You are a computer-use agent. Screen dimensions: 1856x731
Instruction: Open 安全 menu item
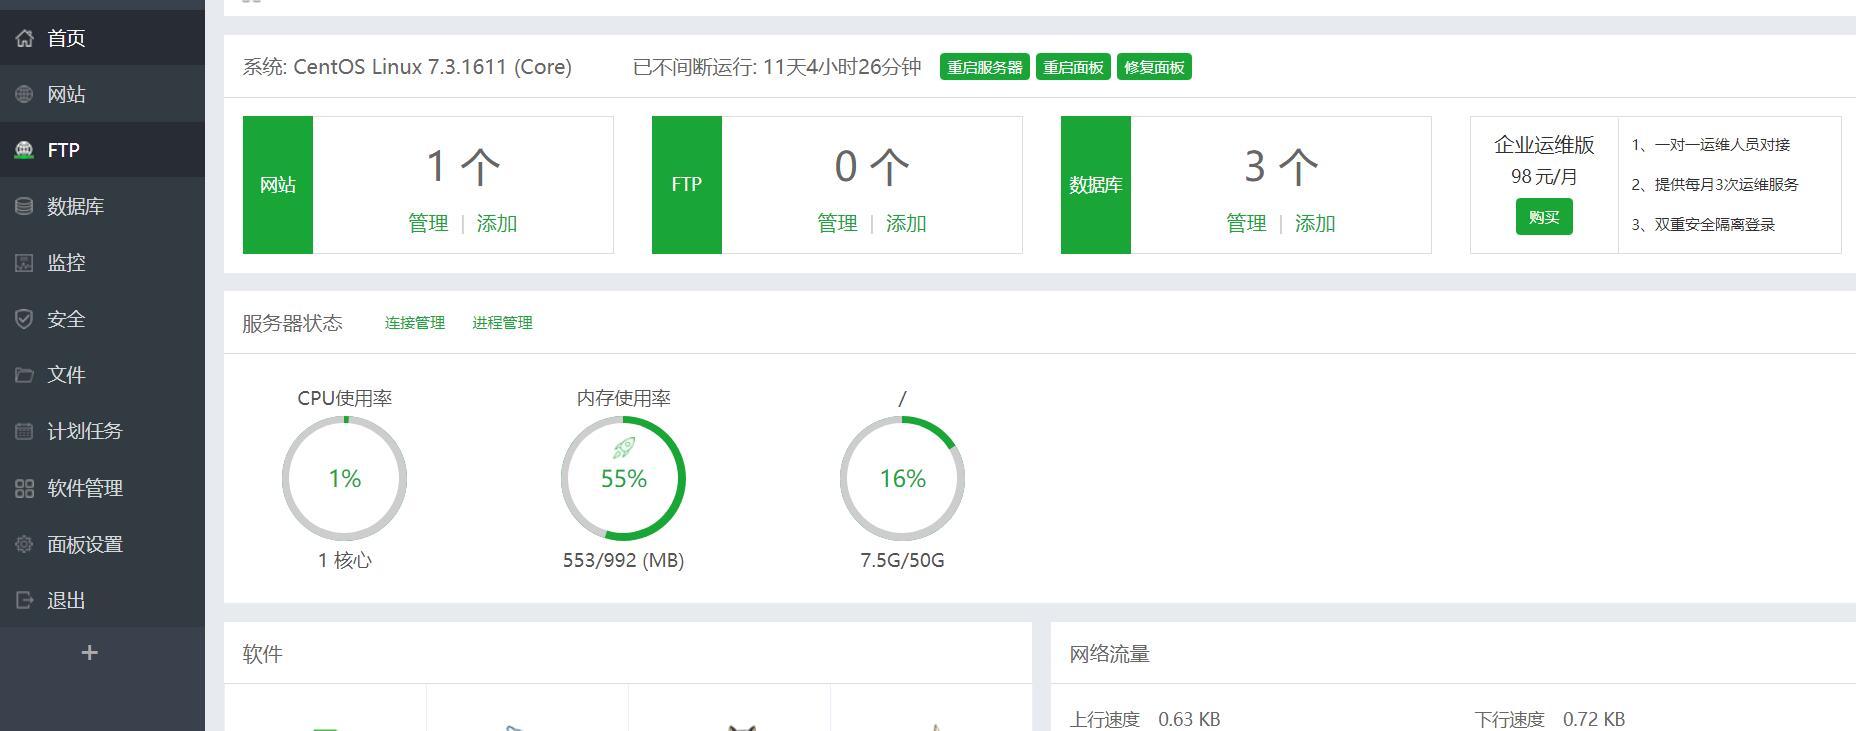pos(102,319)
